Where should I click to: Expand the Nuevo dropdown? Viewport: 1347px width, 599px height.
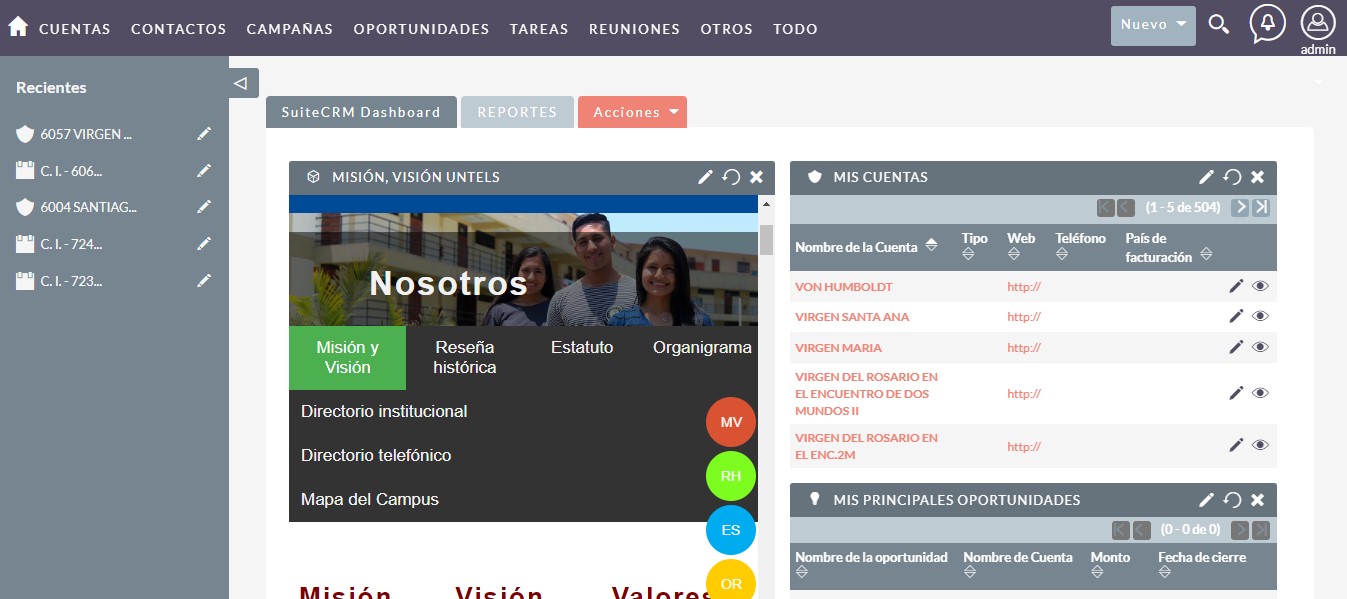pos(1153,25)
